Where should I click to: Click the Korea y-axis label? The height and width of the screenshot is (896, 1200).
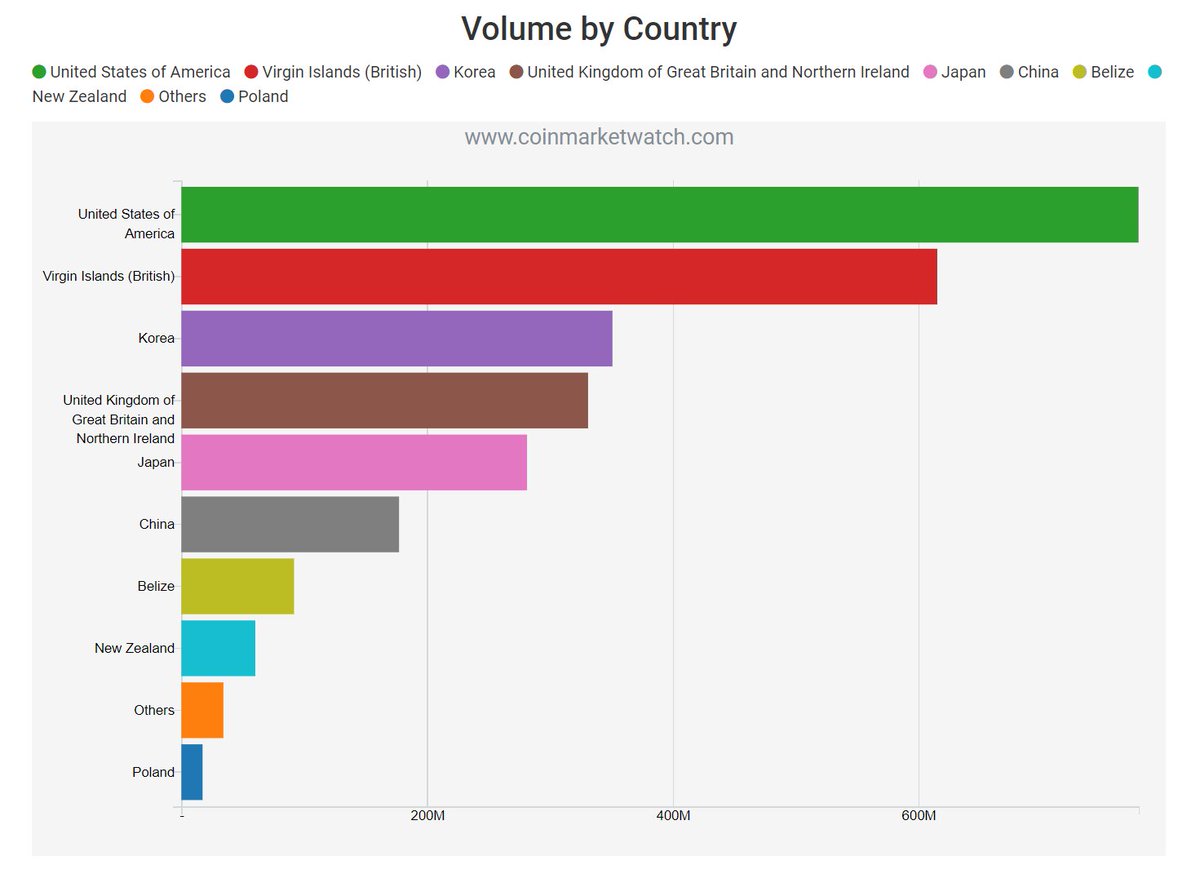point(157,338)
